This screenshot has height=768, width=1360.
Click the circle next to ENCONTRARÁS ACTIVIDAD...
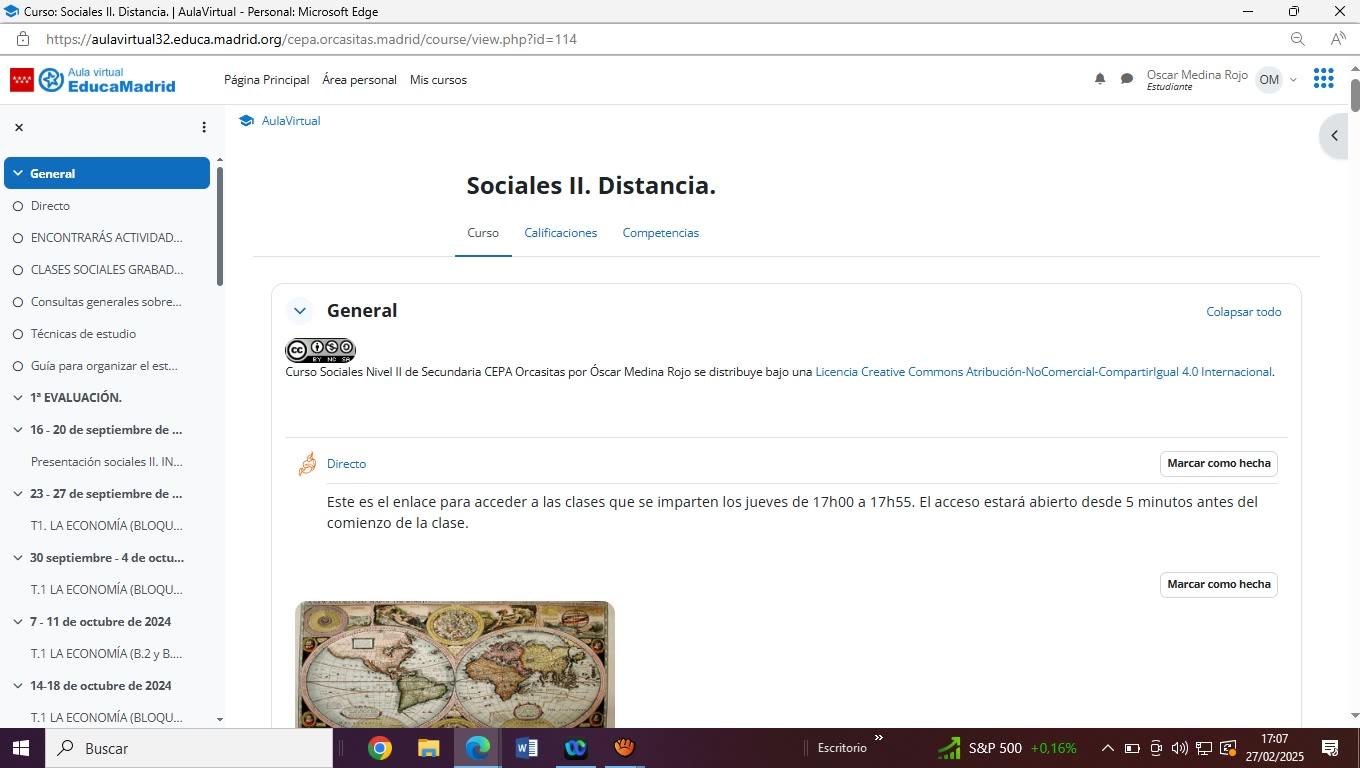[x=18, y=238]
